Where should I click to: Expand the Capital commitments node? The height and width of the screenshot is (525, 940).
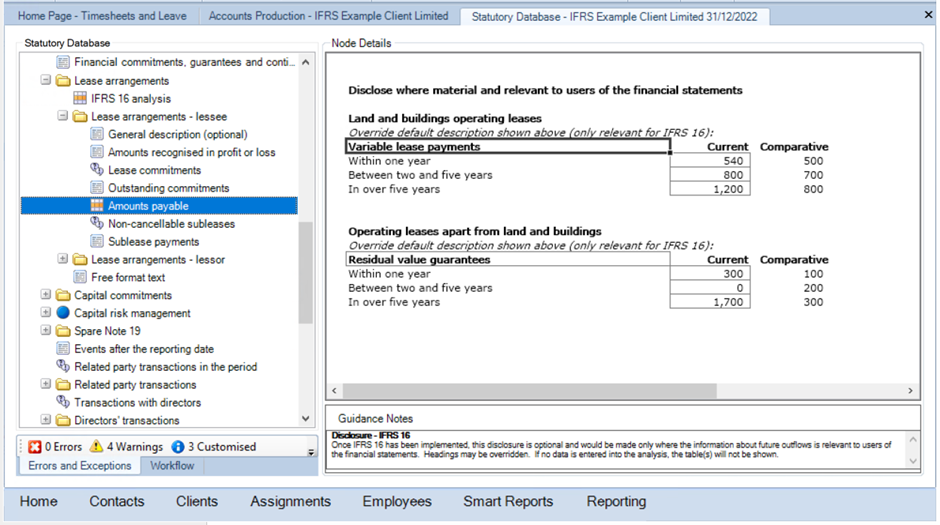46,294
